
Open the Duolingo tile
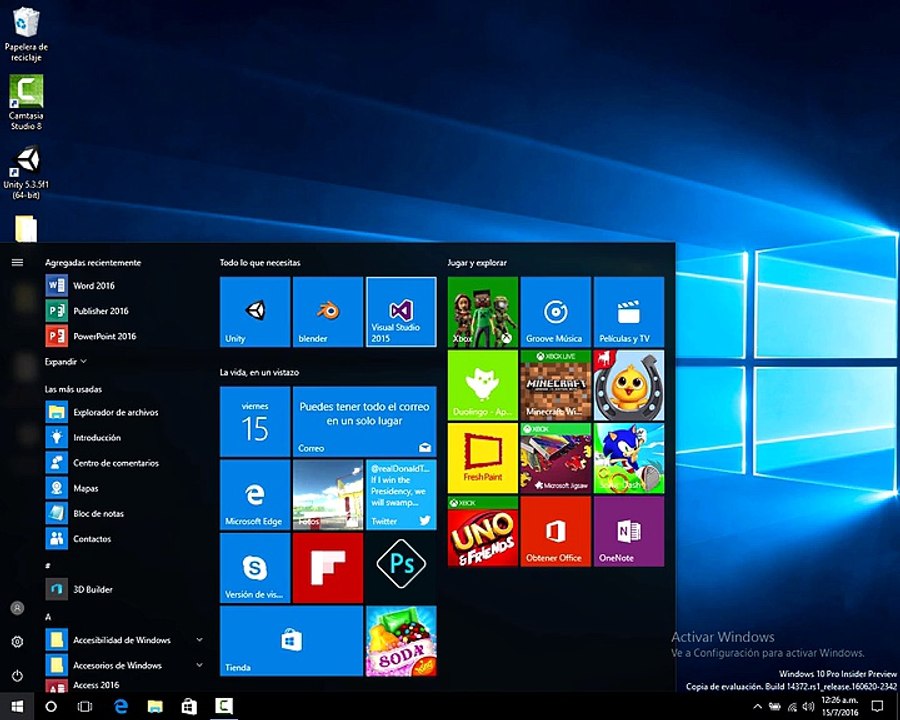point(483,385)
